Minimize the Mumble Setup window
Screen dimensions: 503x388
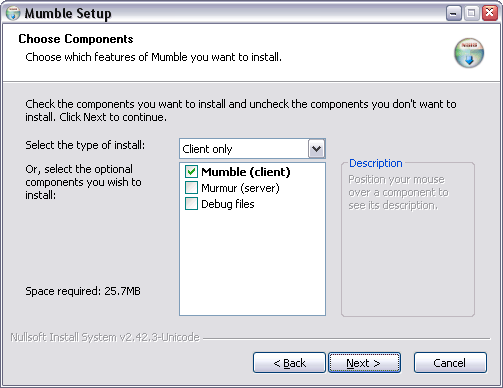(453, 13)
